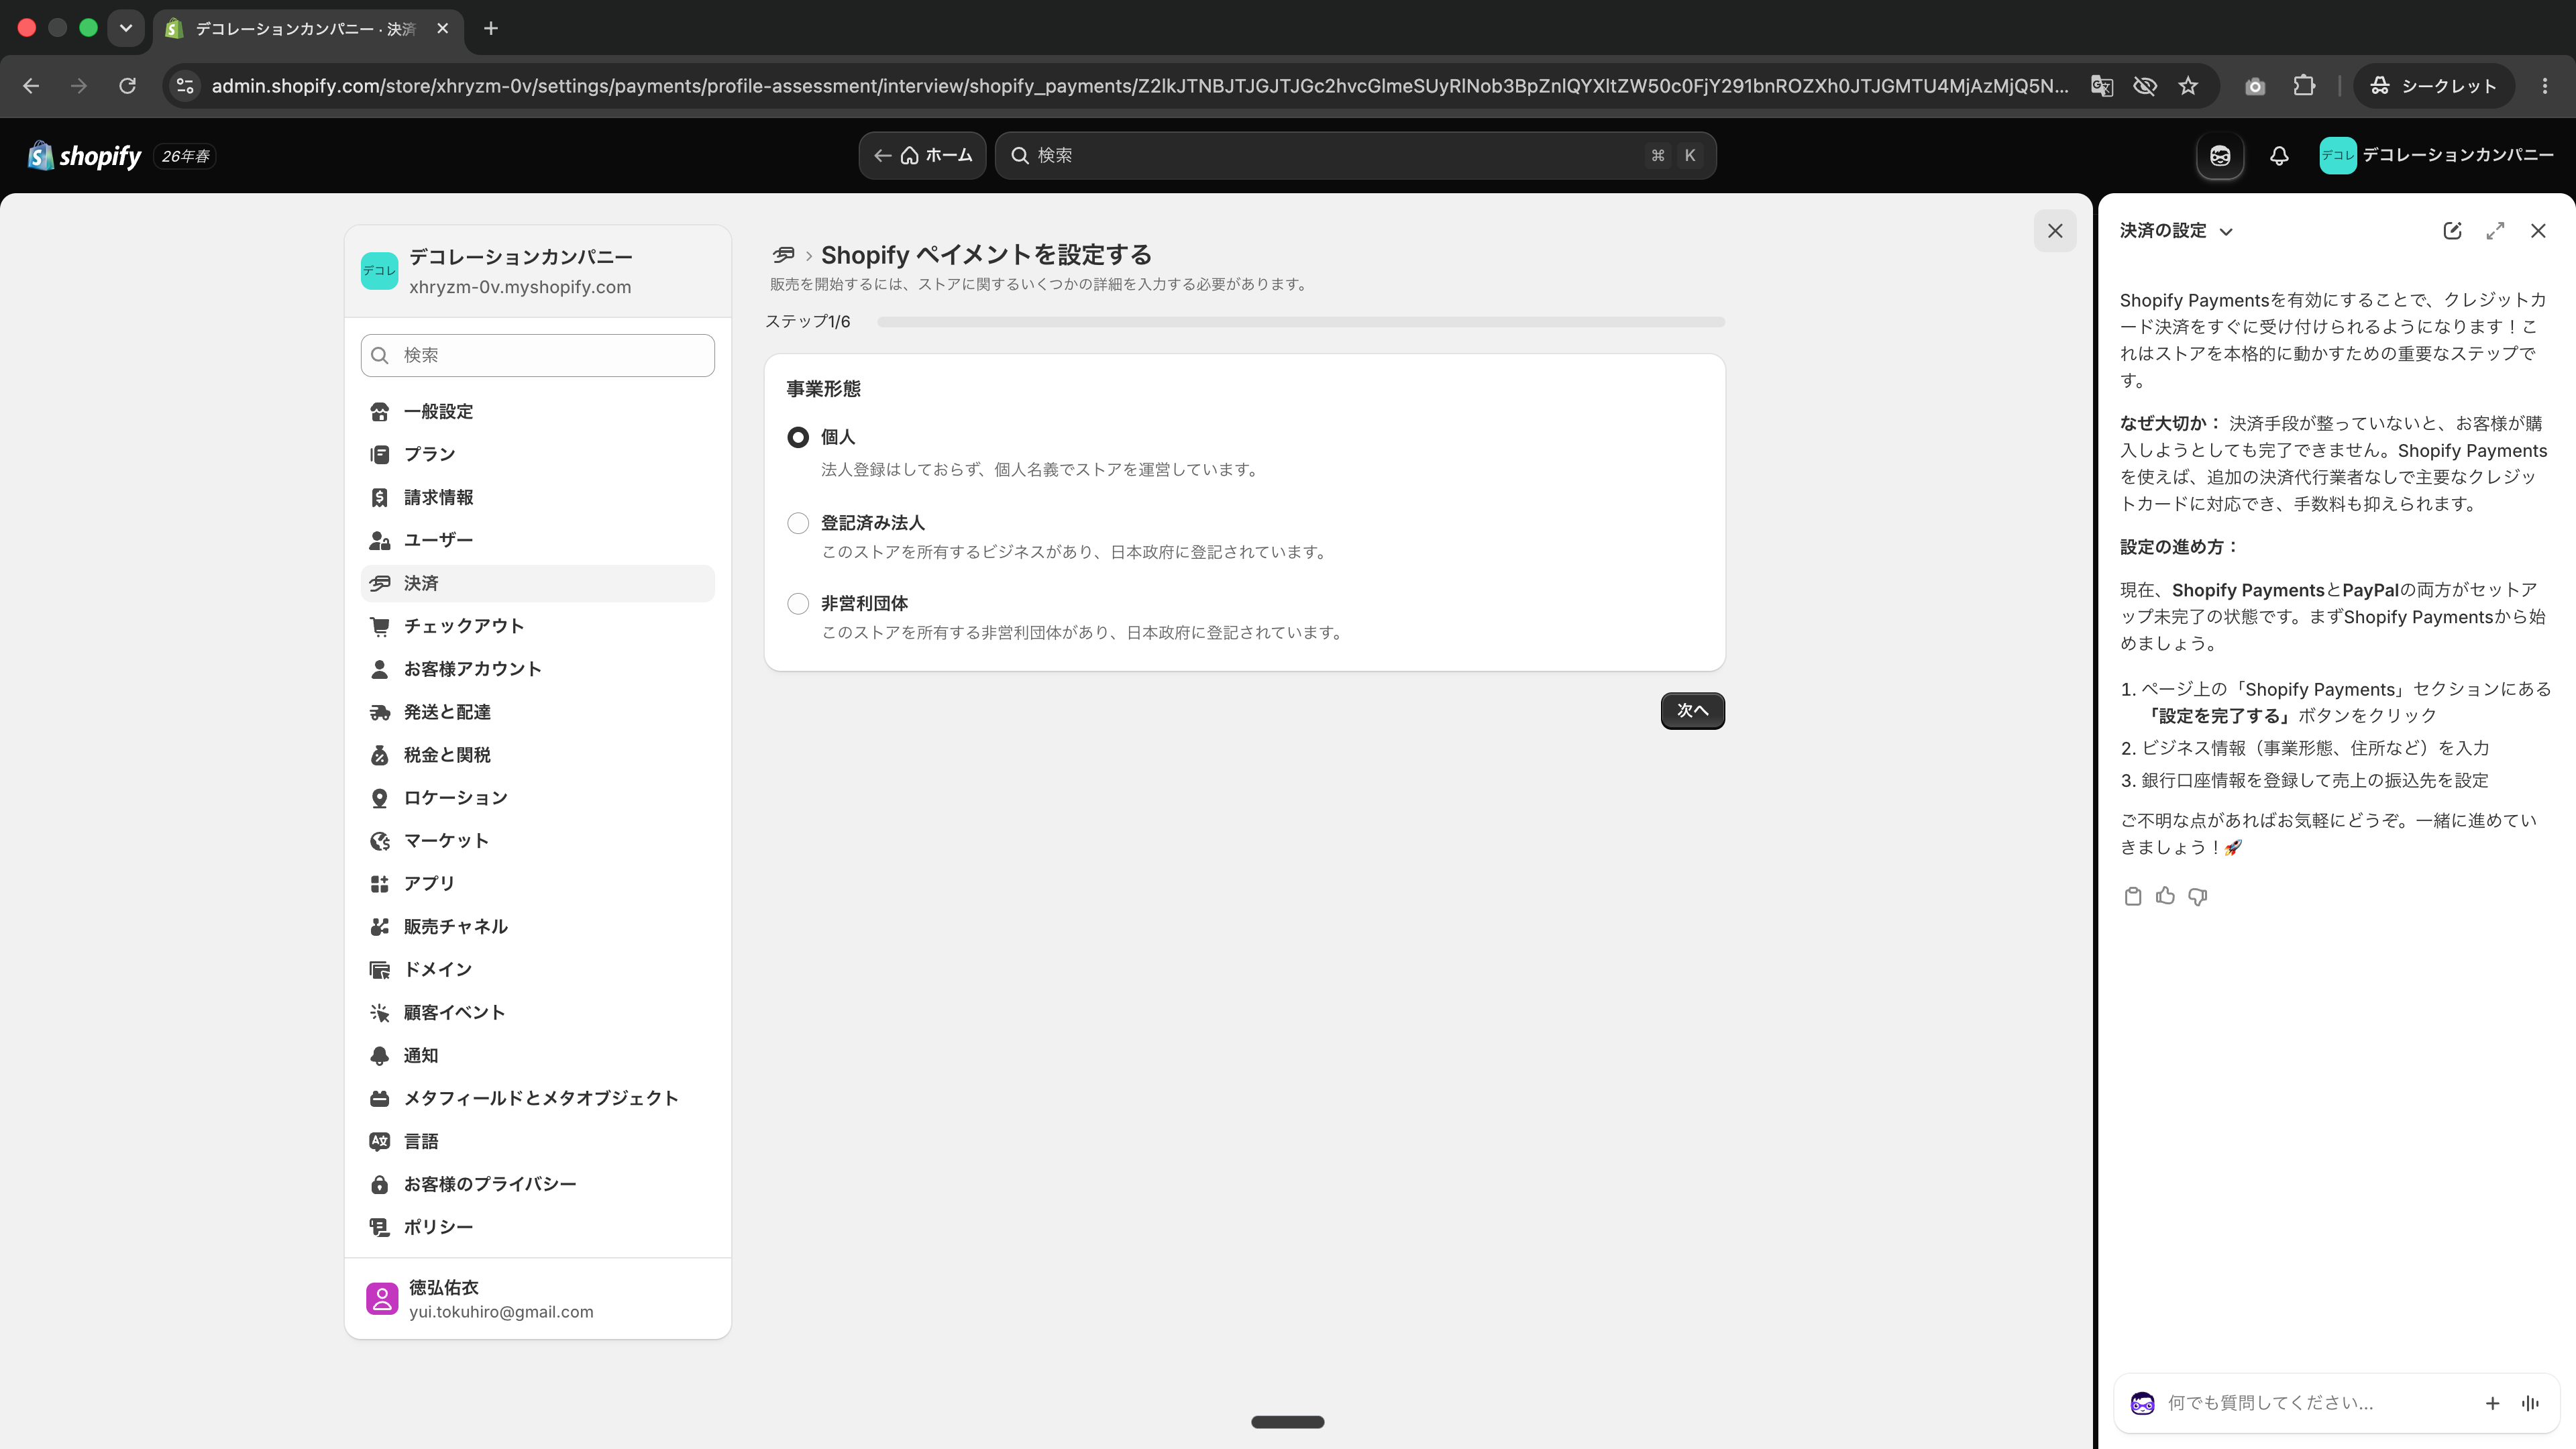Open お客様のプライバシー settings
The image size is (2576, 1449).
pos(538,1184)
